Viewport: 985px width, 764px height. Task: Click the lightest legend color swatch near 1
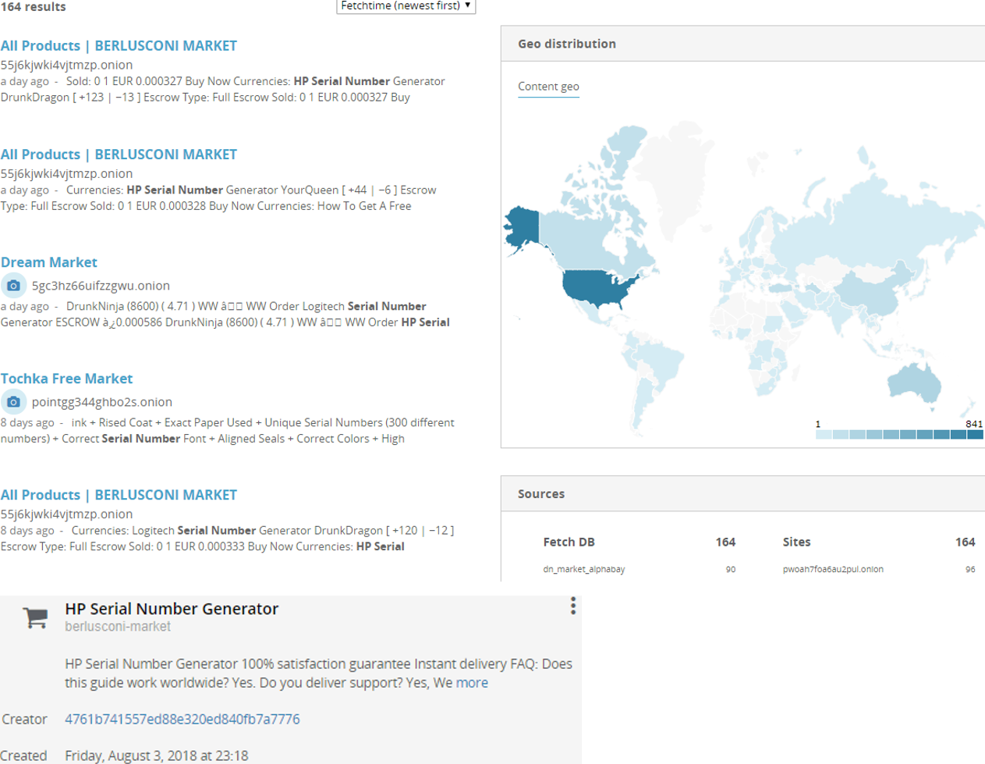click(x=824, y=434)
